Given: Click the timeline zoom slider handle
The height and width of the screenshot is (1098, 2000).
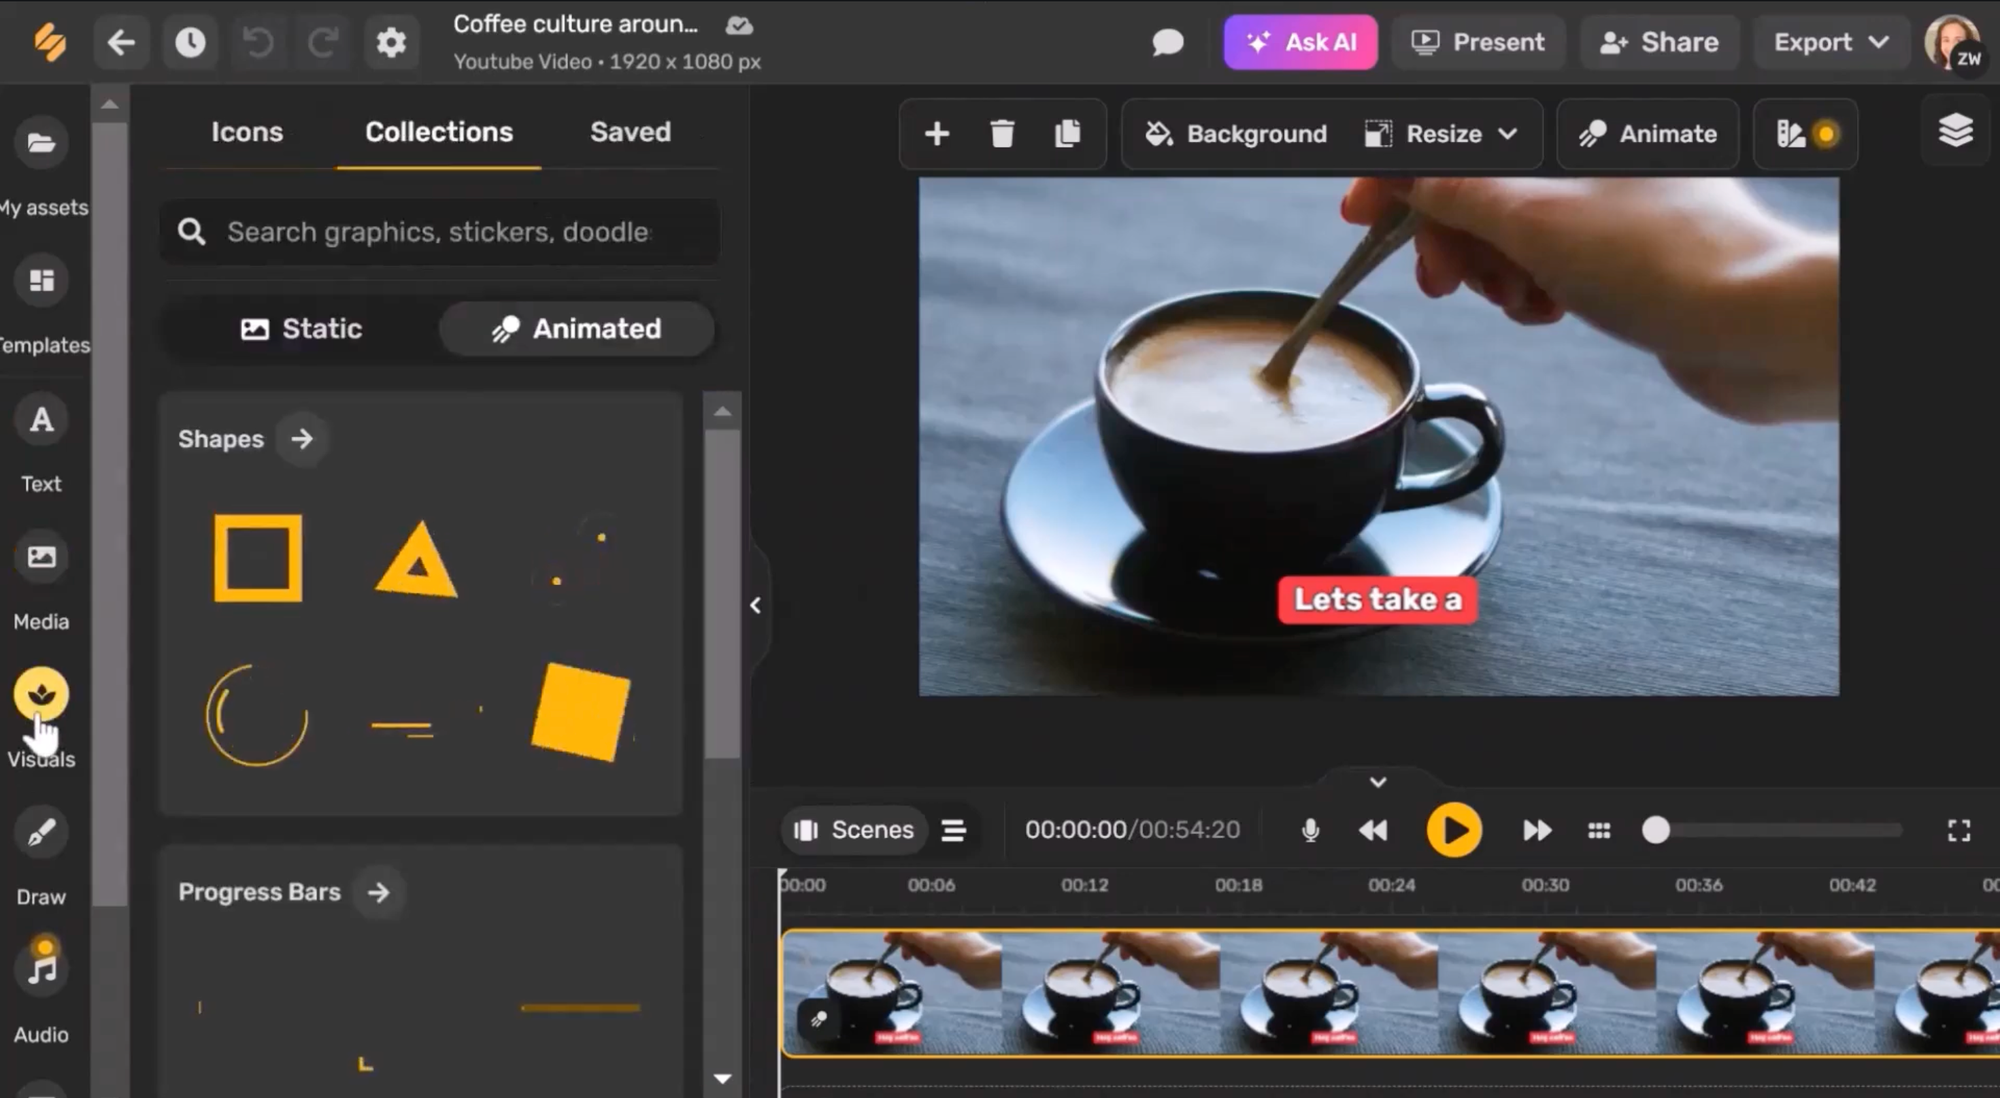Looking at the screenshot, I should pos(1656,830).
